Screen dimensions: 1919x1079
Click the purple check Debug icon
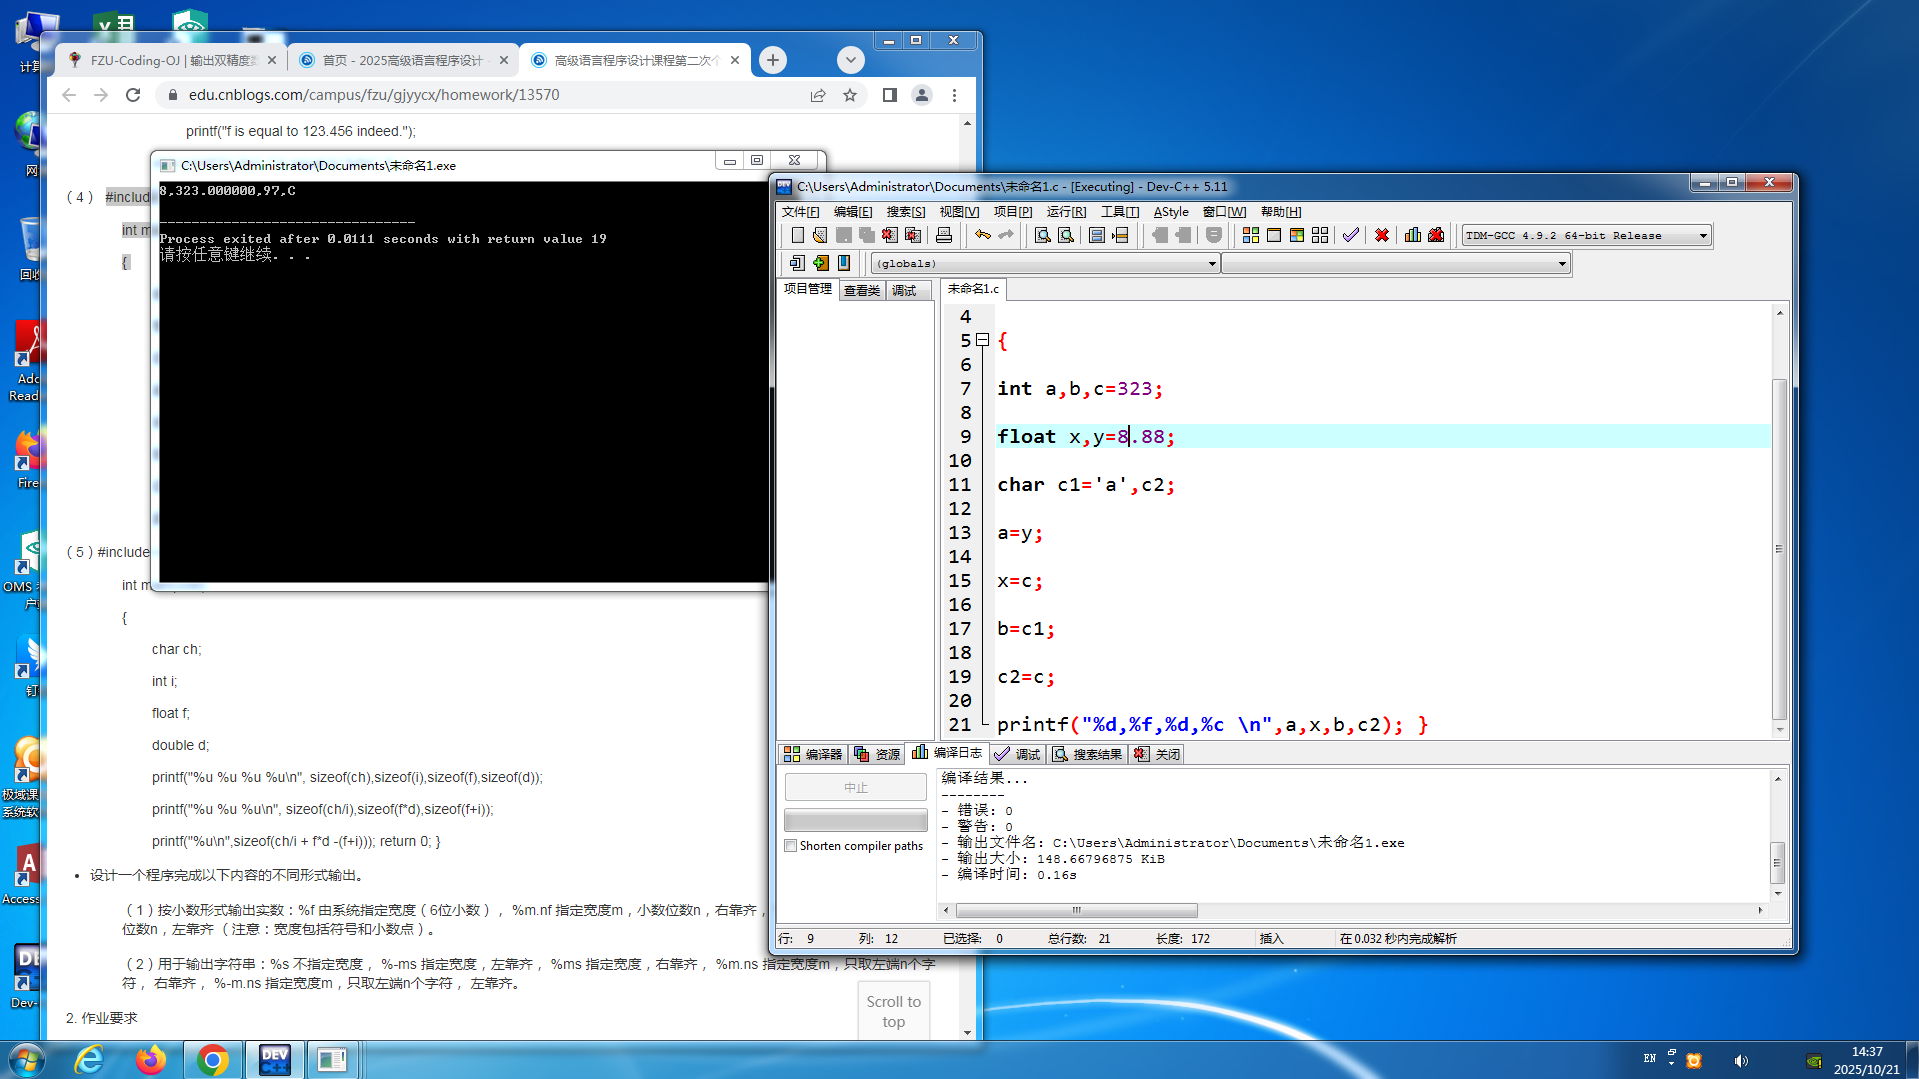(x=1351, y=235)
